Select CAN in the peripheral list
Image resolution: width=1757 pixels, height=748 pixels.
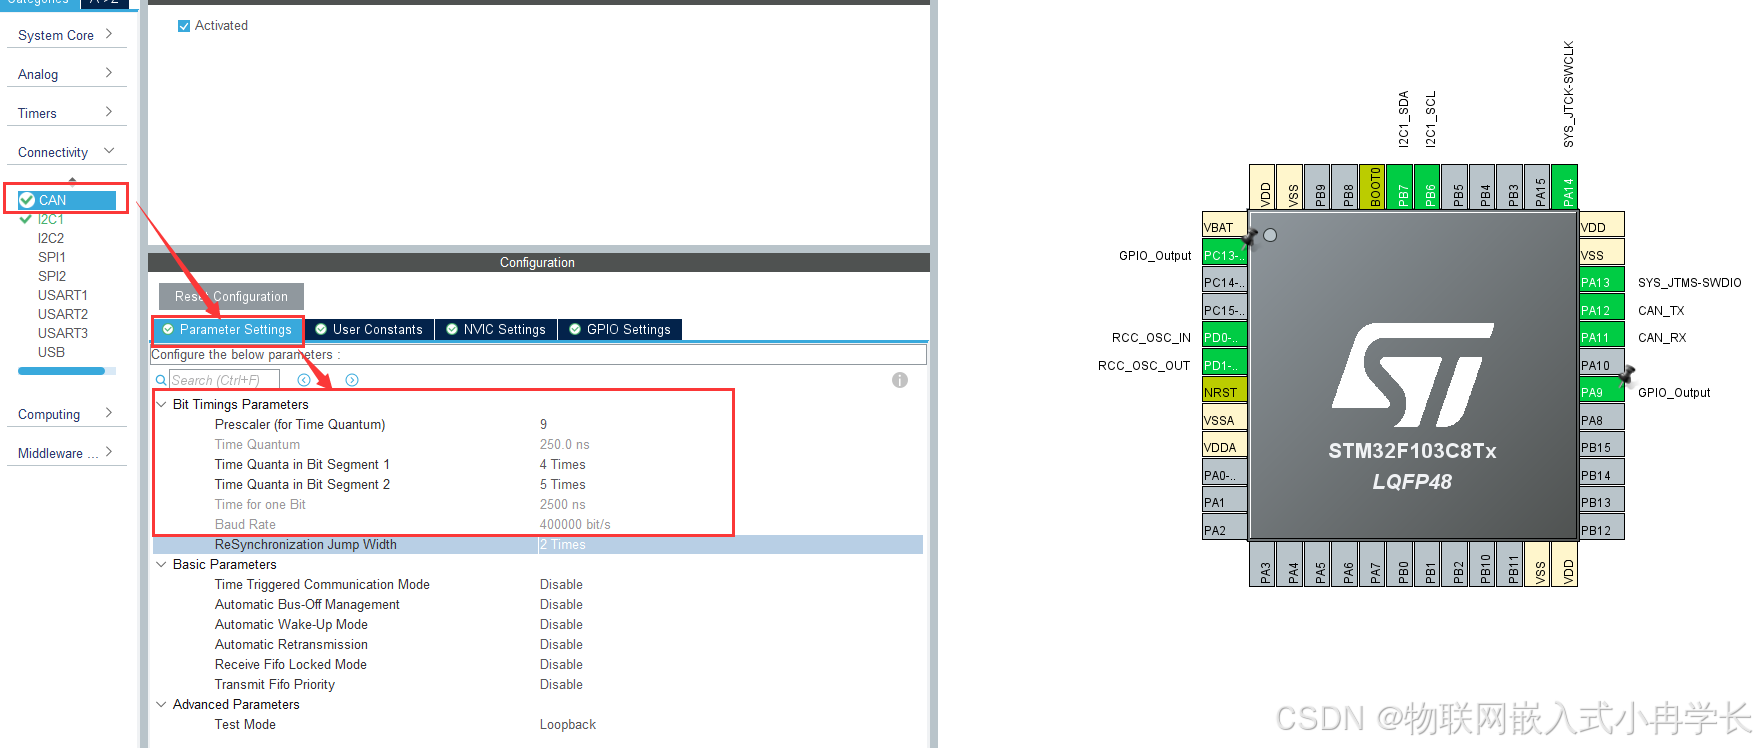[67, 200]
